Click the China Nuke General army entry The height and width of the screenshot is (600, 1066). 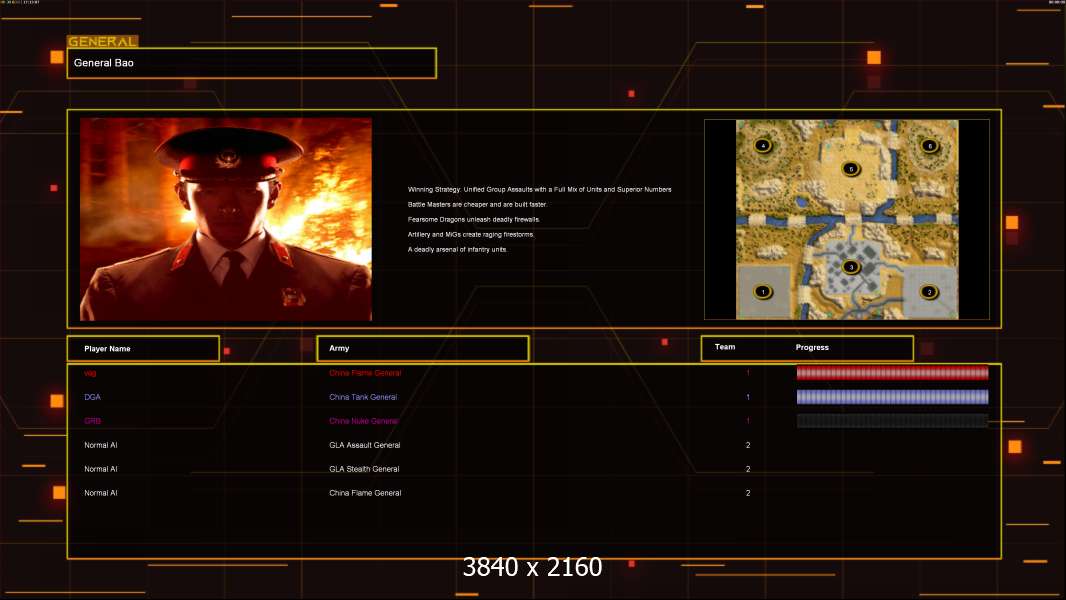click(364, 421)
